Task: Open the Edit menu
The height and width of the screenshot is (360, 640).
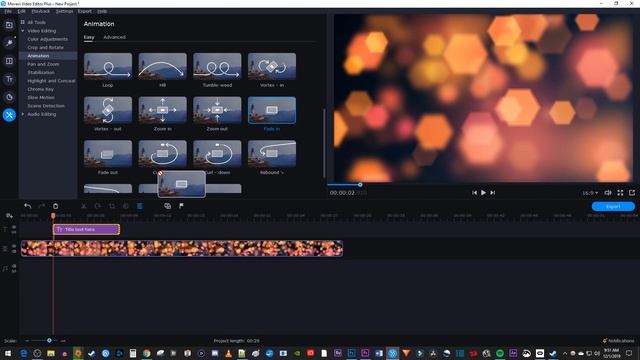Action: pyautogui.click(x=22, y=11)
